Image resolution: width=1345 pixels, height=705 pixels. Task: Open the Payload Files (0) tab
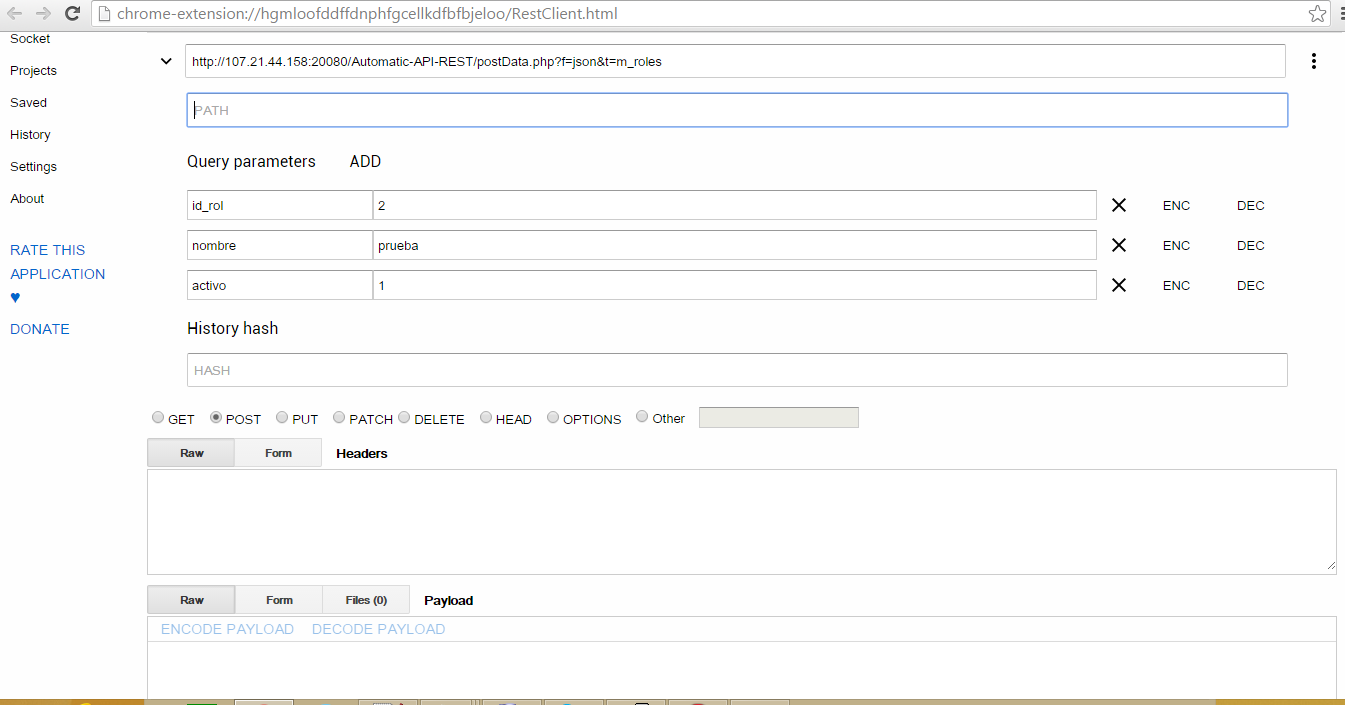tap(366, 600)
